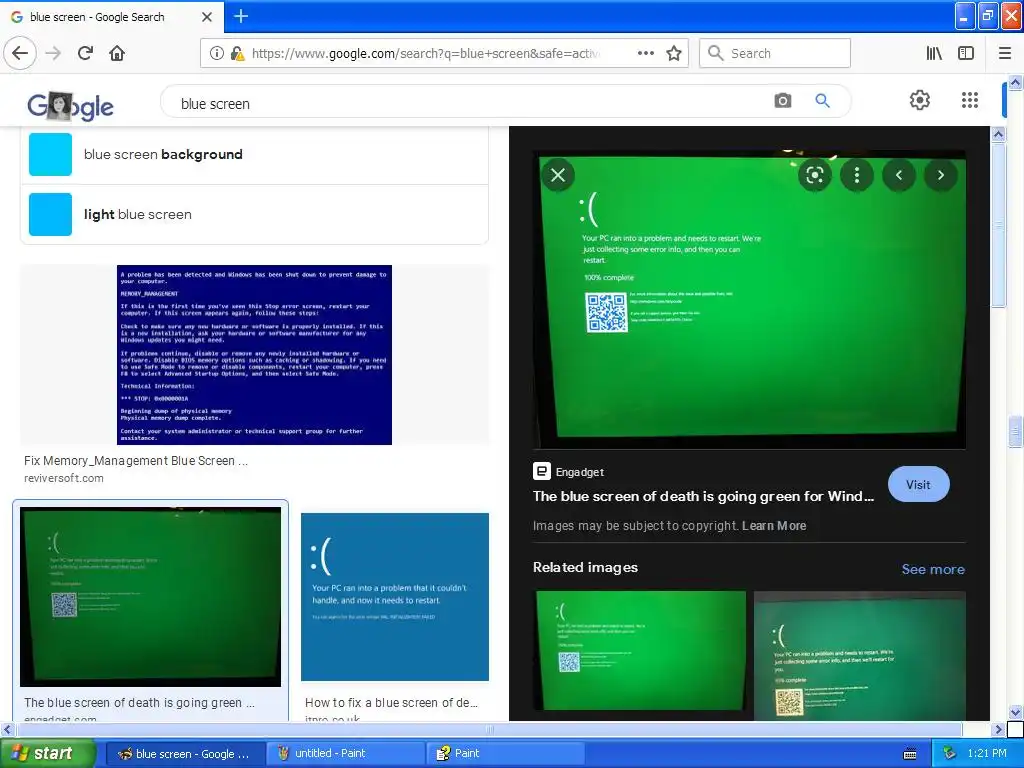Click the Visit button
Viewport: 1024px width, 768px height.
pyautogui.click(x=918, y=485)
